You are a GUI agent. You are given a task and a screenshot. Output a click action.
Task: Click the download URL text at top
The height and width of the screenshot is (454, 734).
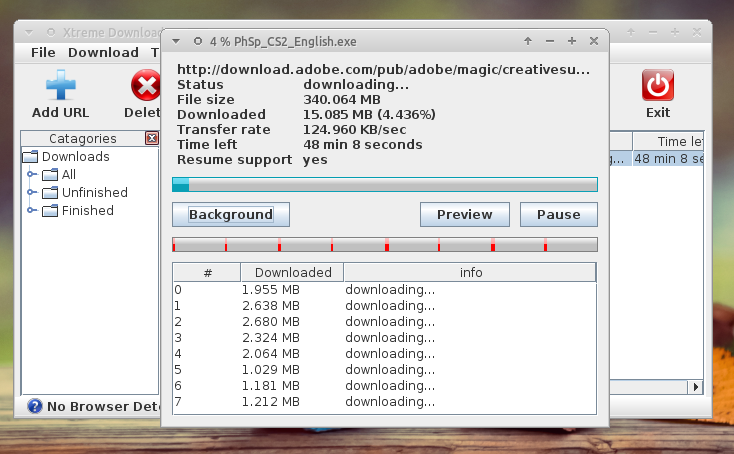click(x=383, y=70)
